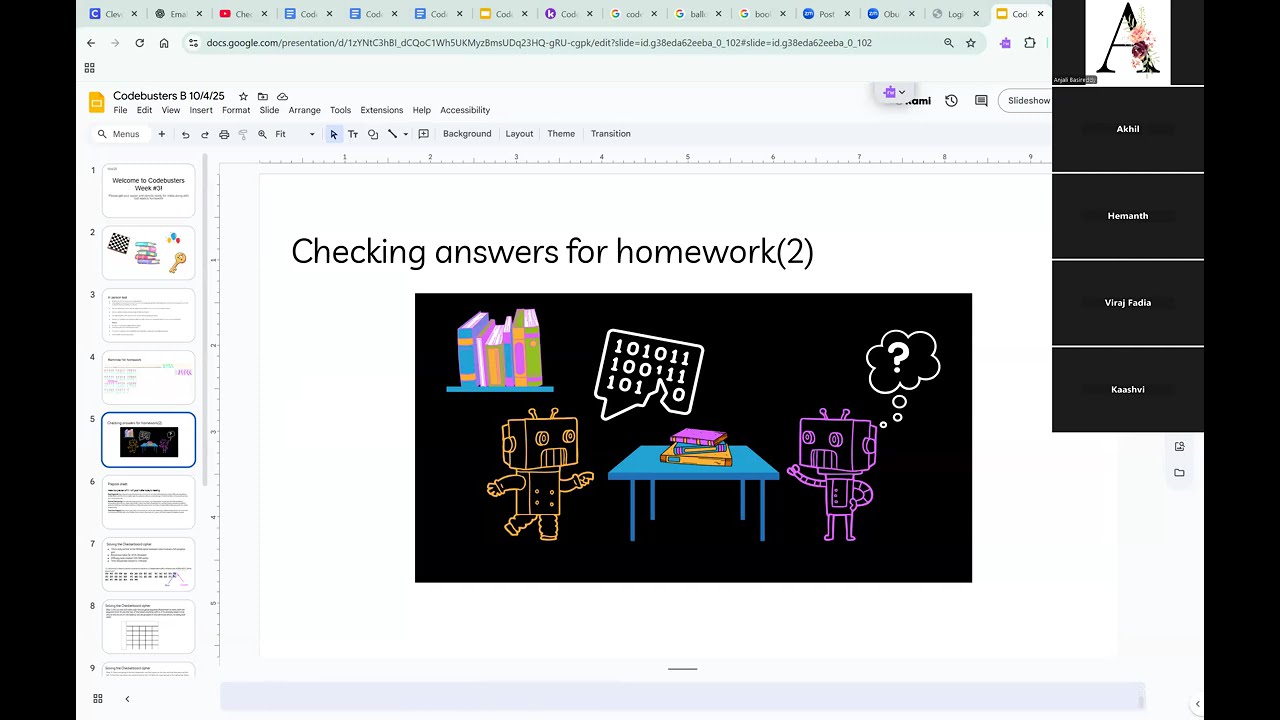The image size is (1280, 720).
Task: Click the Kami extension floating icon
Action: [889, 93]
